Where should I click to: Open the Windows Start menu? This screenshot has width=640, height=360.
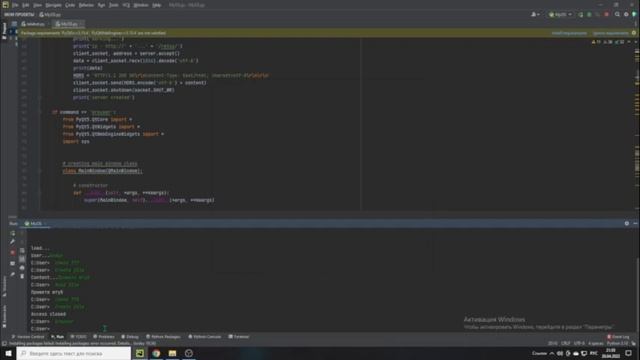coord(8,353)
